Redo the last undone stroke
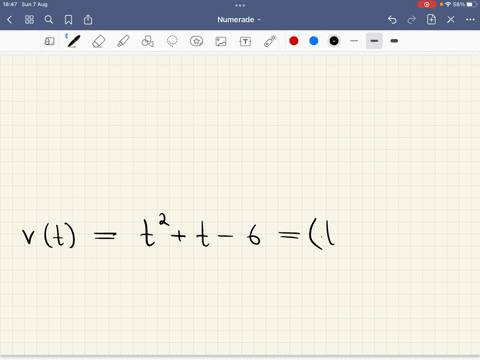Screen dimensions: 480x360 coord(412,20)
